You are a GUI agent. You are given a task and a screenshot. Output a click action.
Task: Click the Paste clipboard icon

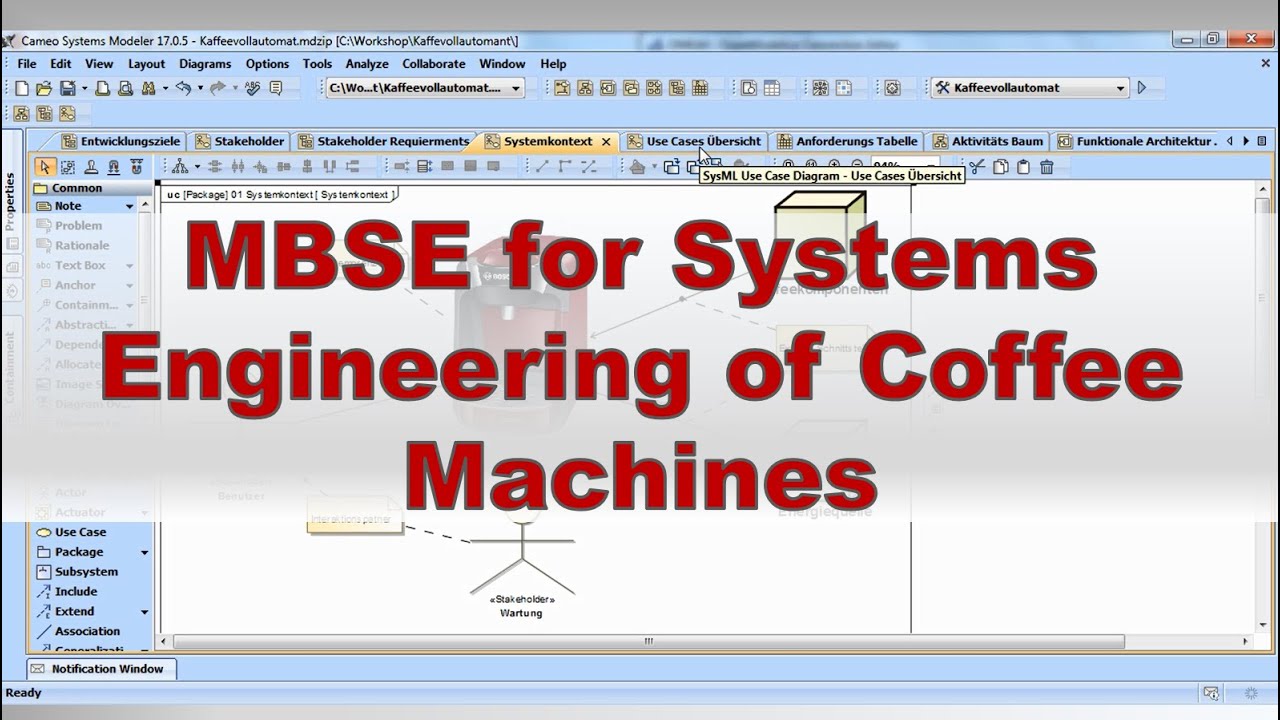pos(1023,167)
